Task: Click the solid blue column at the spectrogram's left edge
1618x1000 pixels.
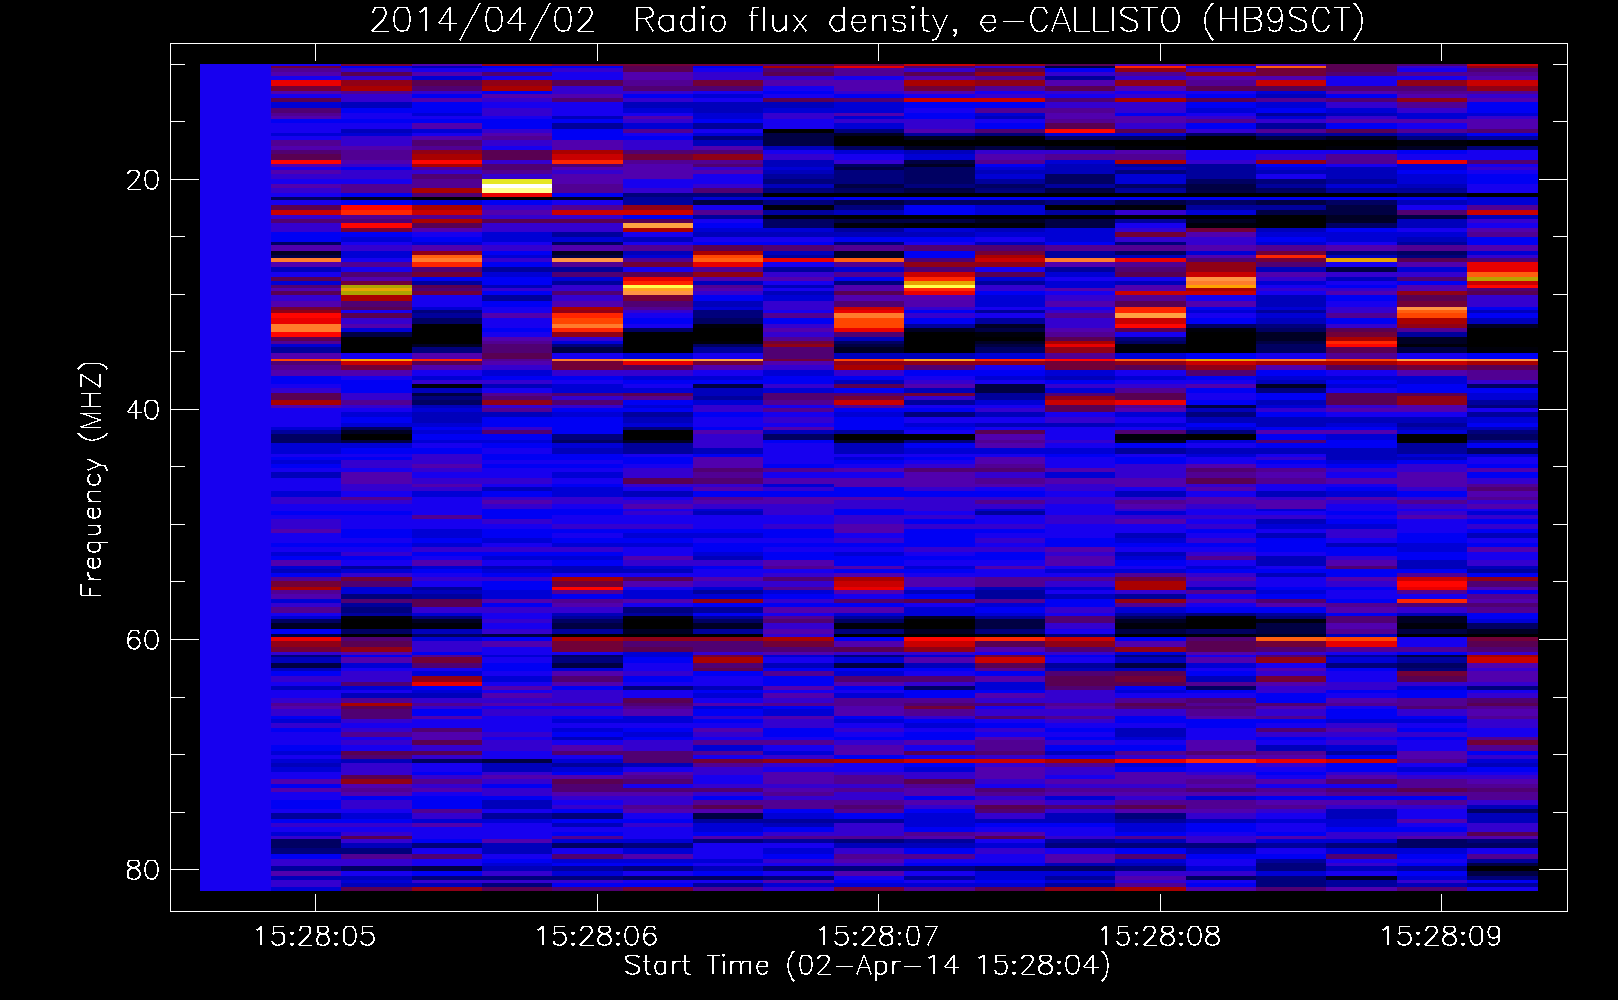Action: pos(235,477)
